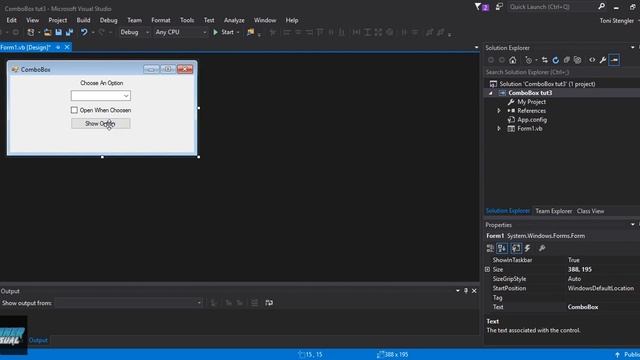Click the View Code icon in Solution Explorer
640x360 pixels.
coord(592,60)
